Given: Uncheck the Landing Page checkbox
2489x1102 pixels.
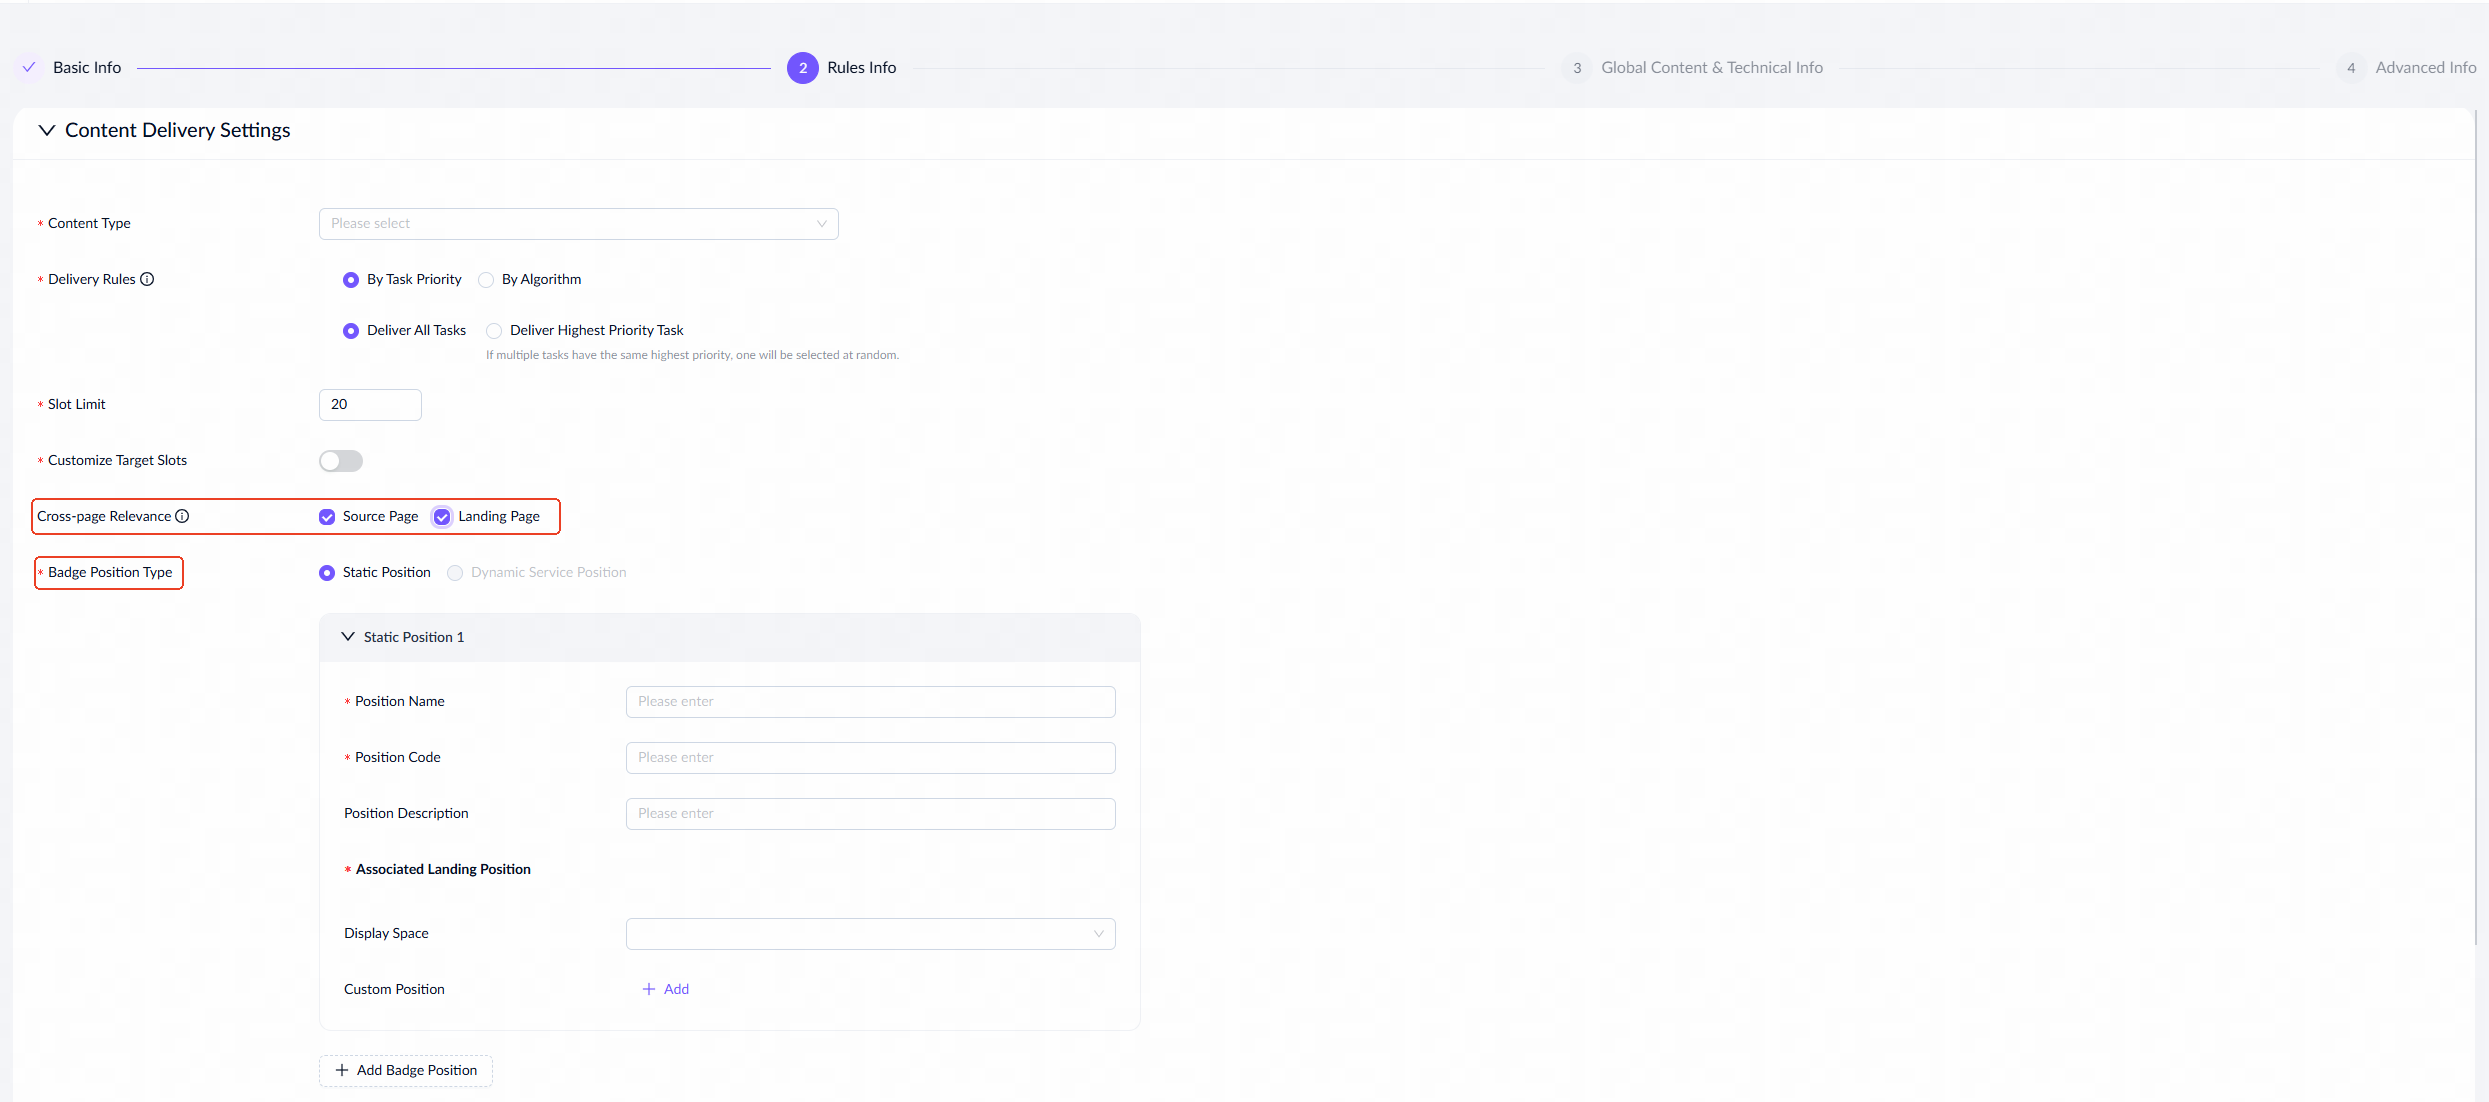Looking at the screenshot, I should click(x=442, y=517).
